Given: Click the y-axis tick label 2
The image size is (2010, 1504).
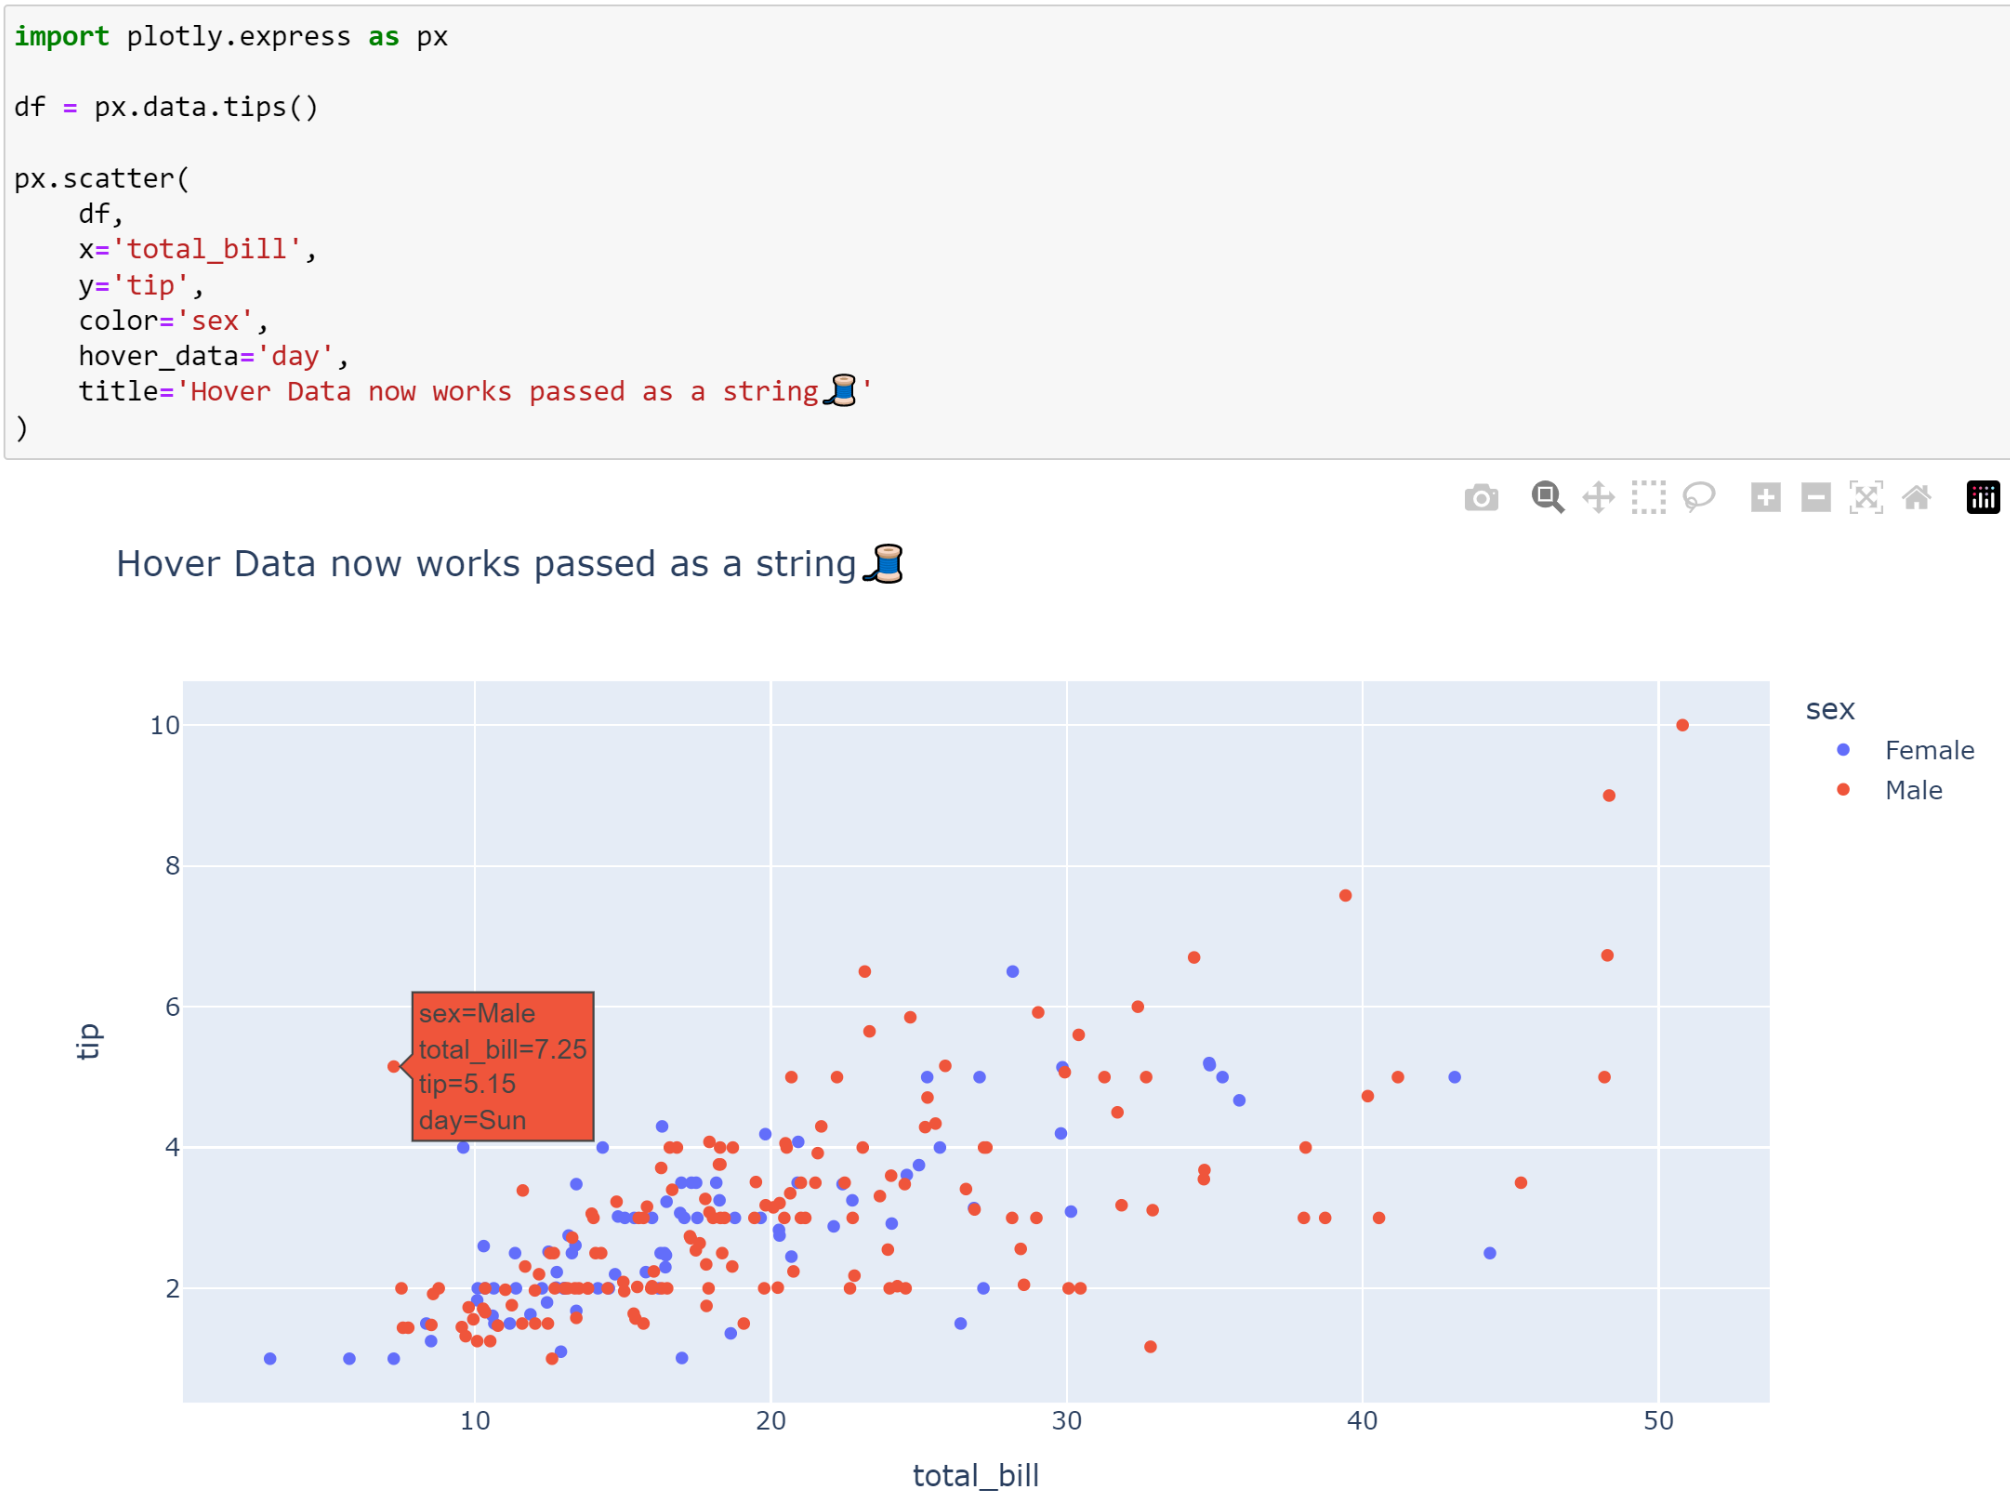Looking at the screenshot, I should pos(173,1289).
